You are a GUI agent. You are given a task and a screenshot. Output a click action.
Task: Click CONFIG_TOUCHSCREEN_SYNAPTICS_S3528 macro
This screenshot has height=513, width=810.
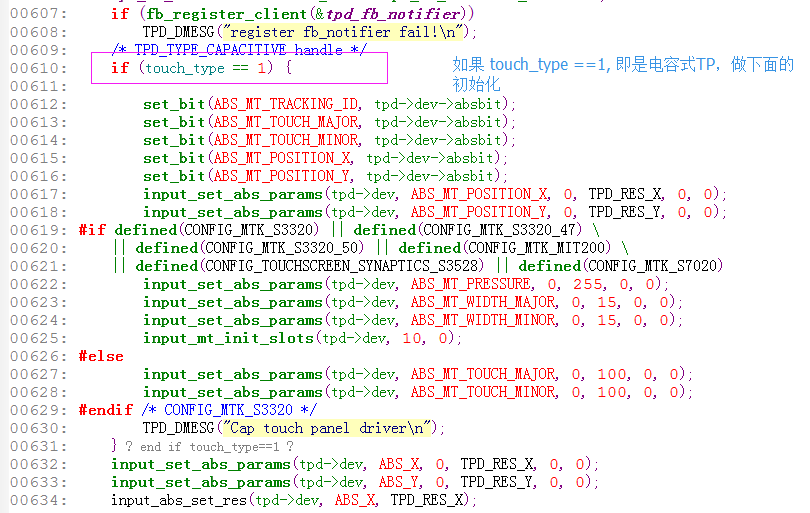click(x=341, y=266)
